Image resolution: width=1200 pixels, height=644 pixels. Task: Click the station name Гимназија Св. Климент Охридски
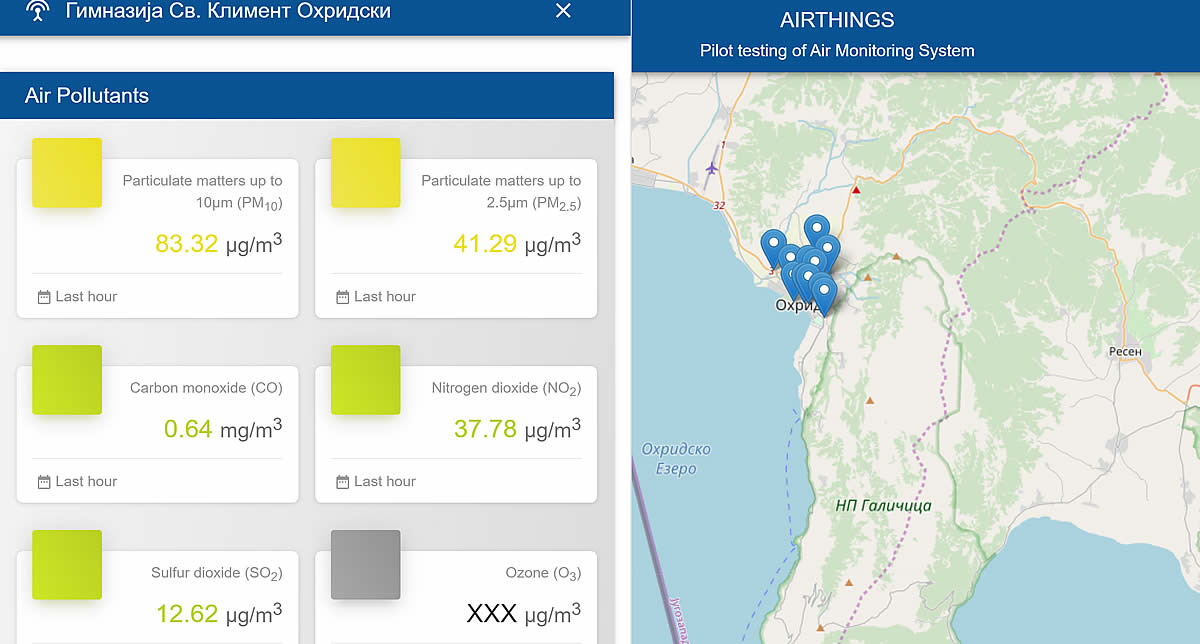tap(228, 11)
